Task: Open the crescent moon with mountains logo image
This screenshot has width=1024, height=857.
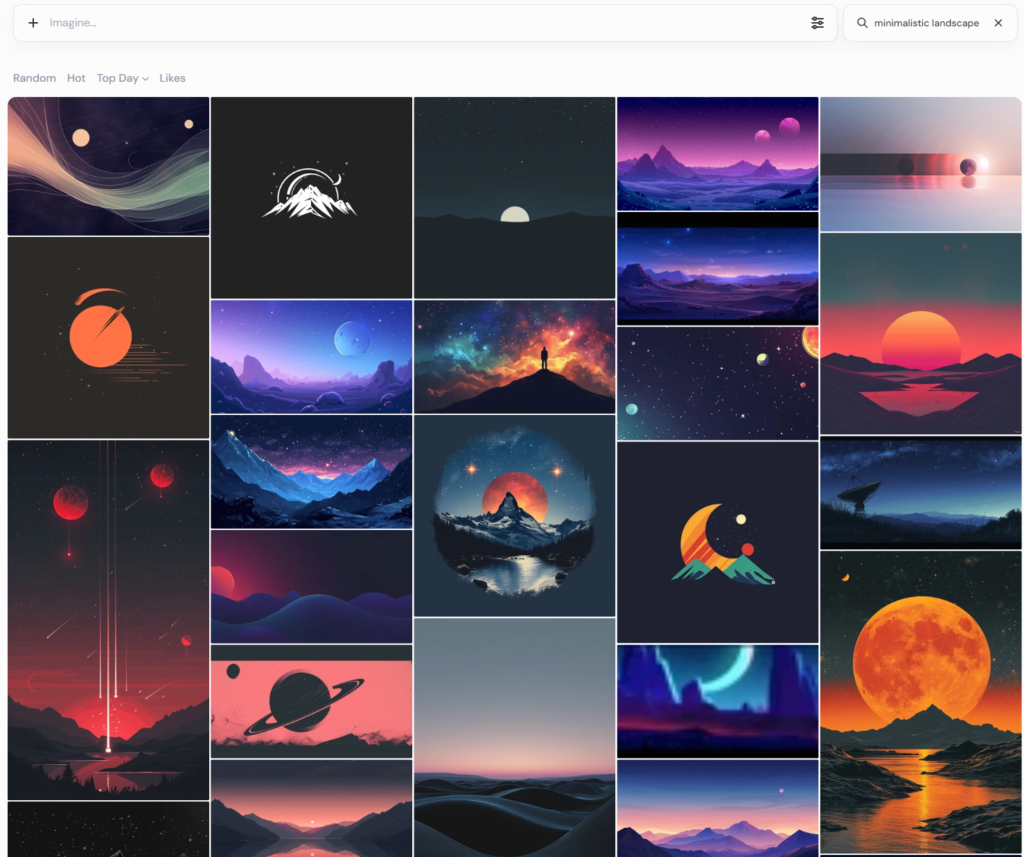Action: click(x=717, y=541)
